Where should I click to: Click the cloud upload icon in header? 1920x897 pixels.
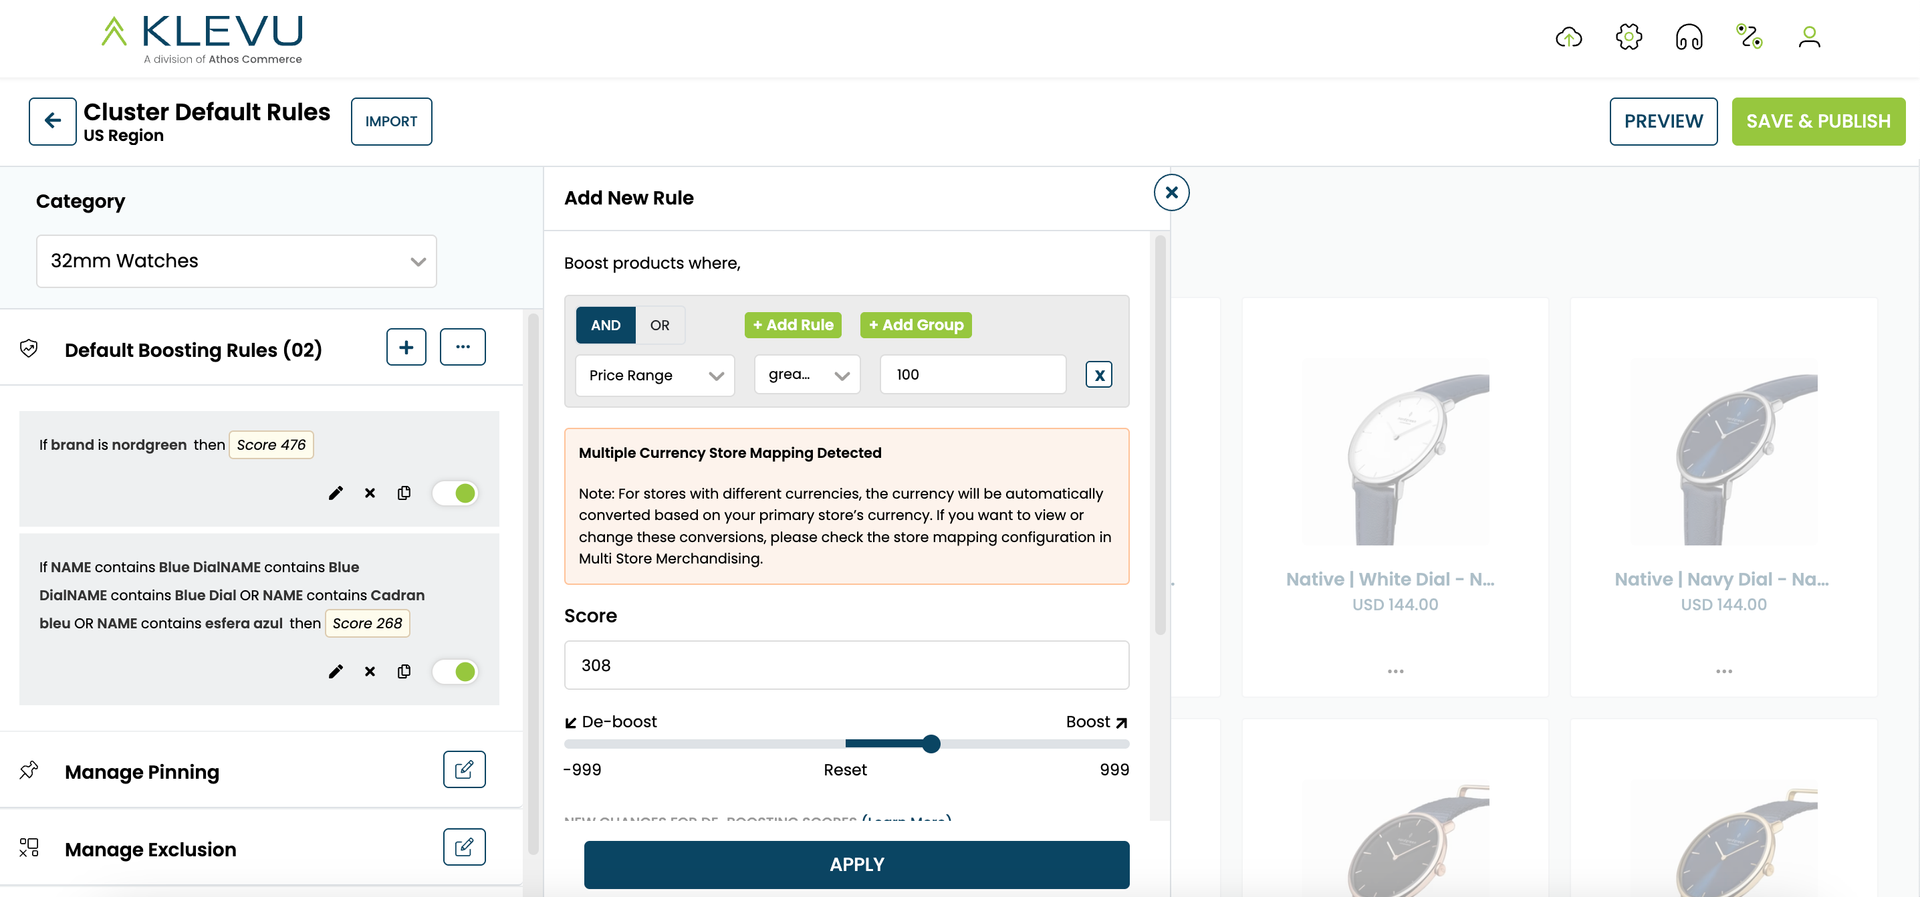(1569, 38)
